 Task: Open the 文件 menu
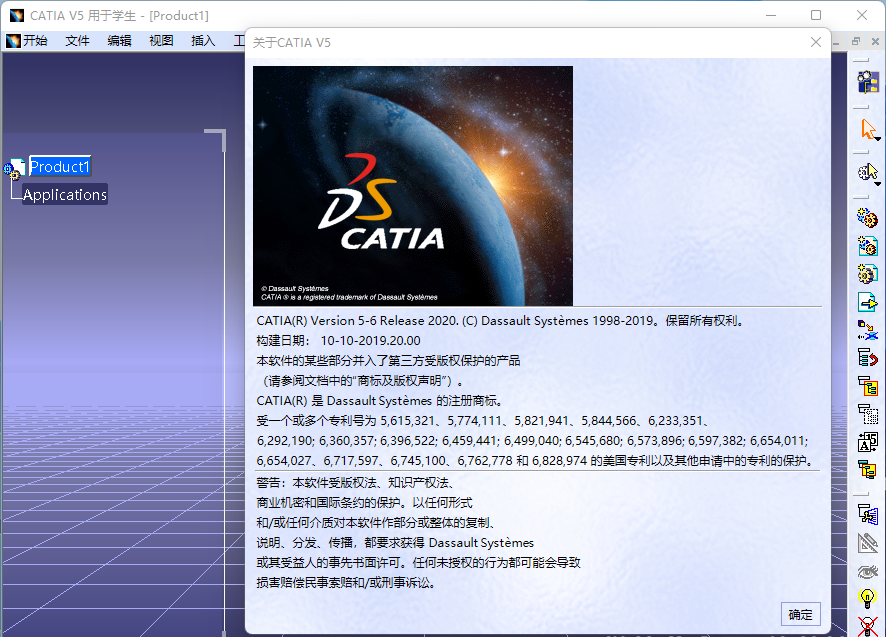point(77,41)
